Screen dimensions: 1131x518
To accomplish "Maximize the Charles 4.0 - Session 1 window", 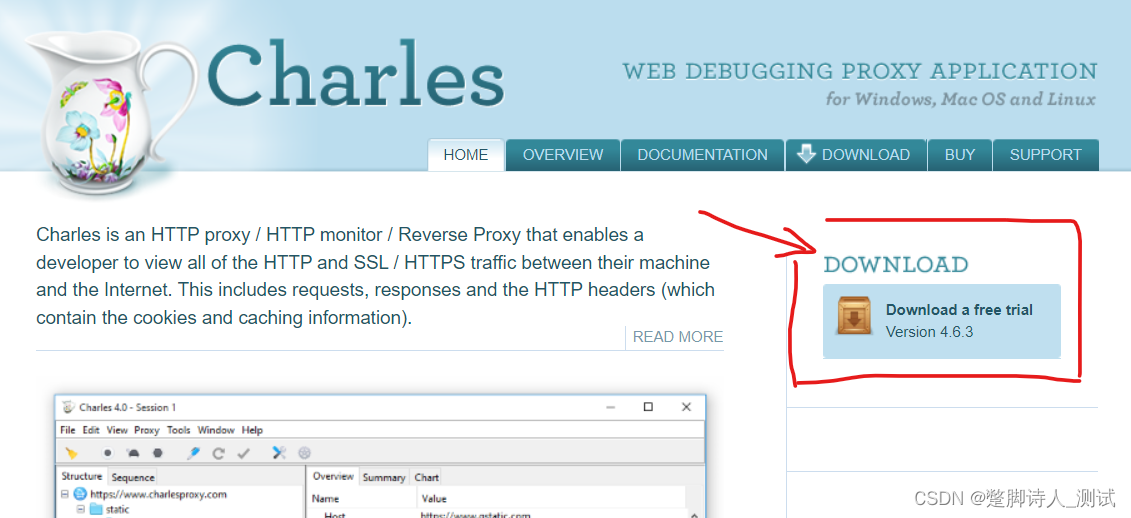I will (x=648, y=407).
